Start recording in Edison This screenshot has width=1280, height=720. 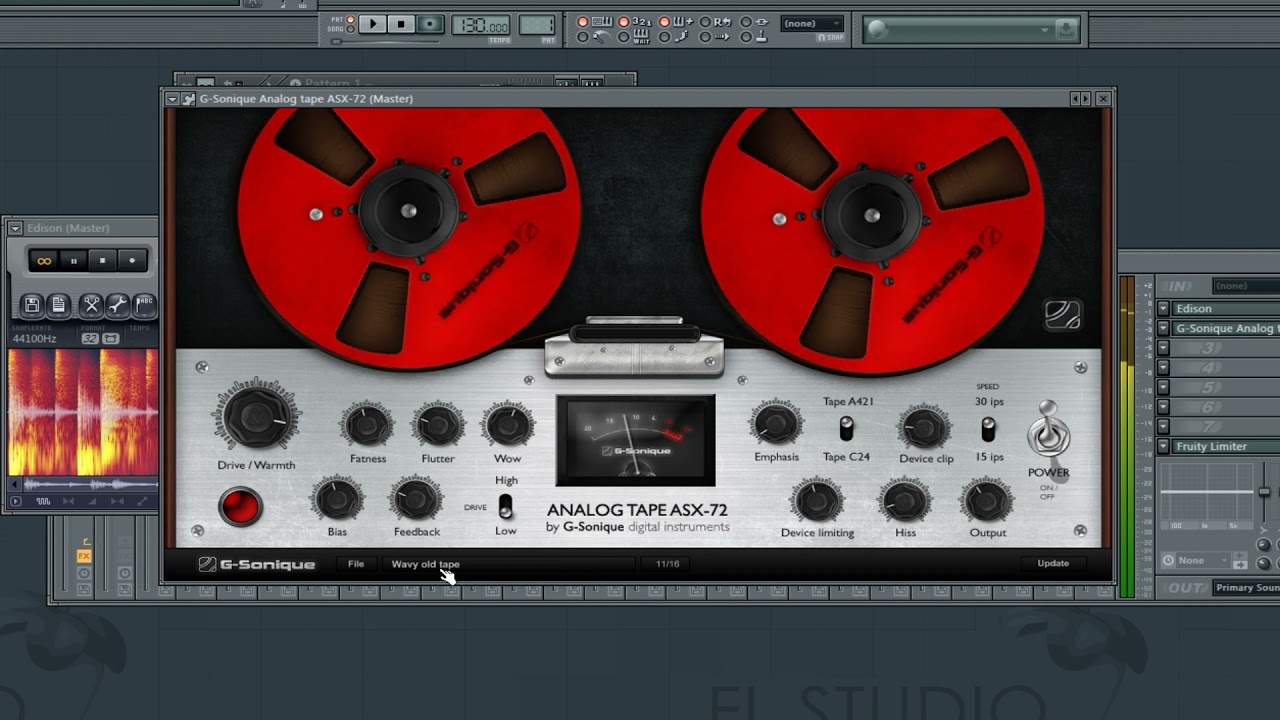[131, 261]
